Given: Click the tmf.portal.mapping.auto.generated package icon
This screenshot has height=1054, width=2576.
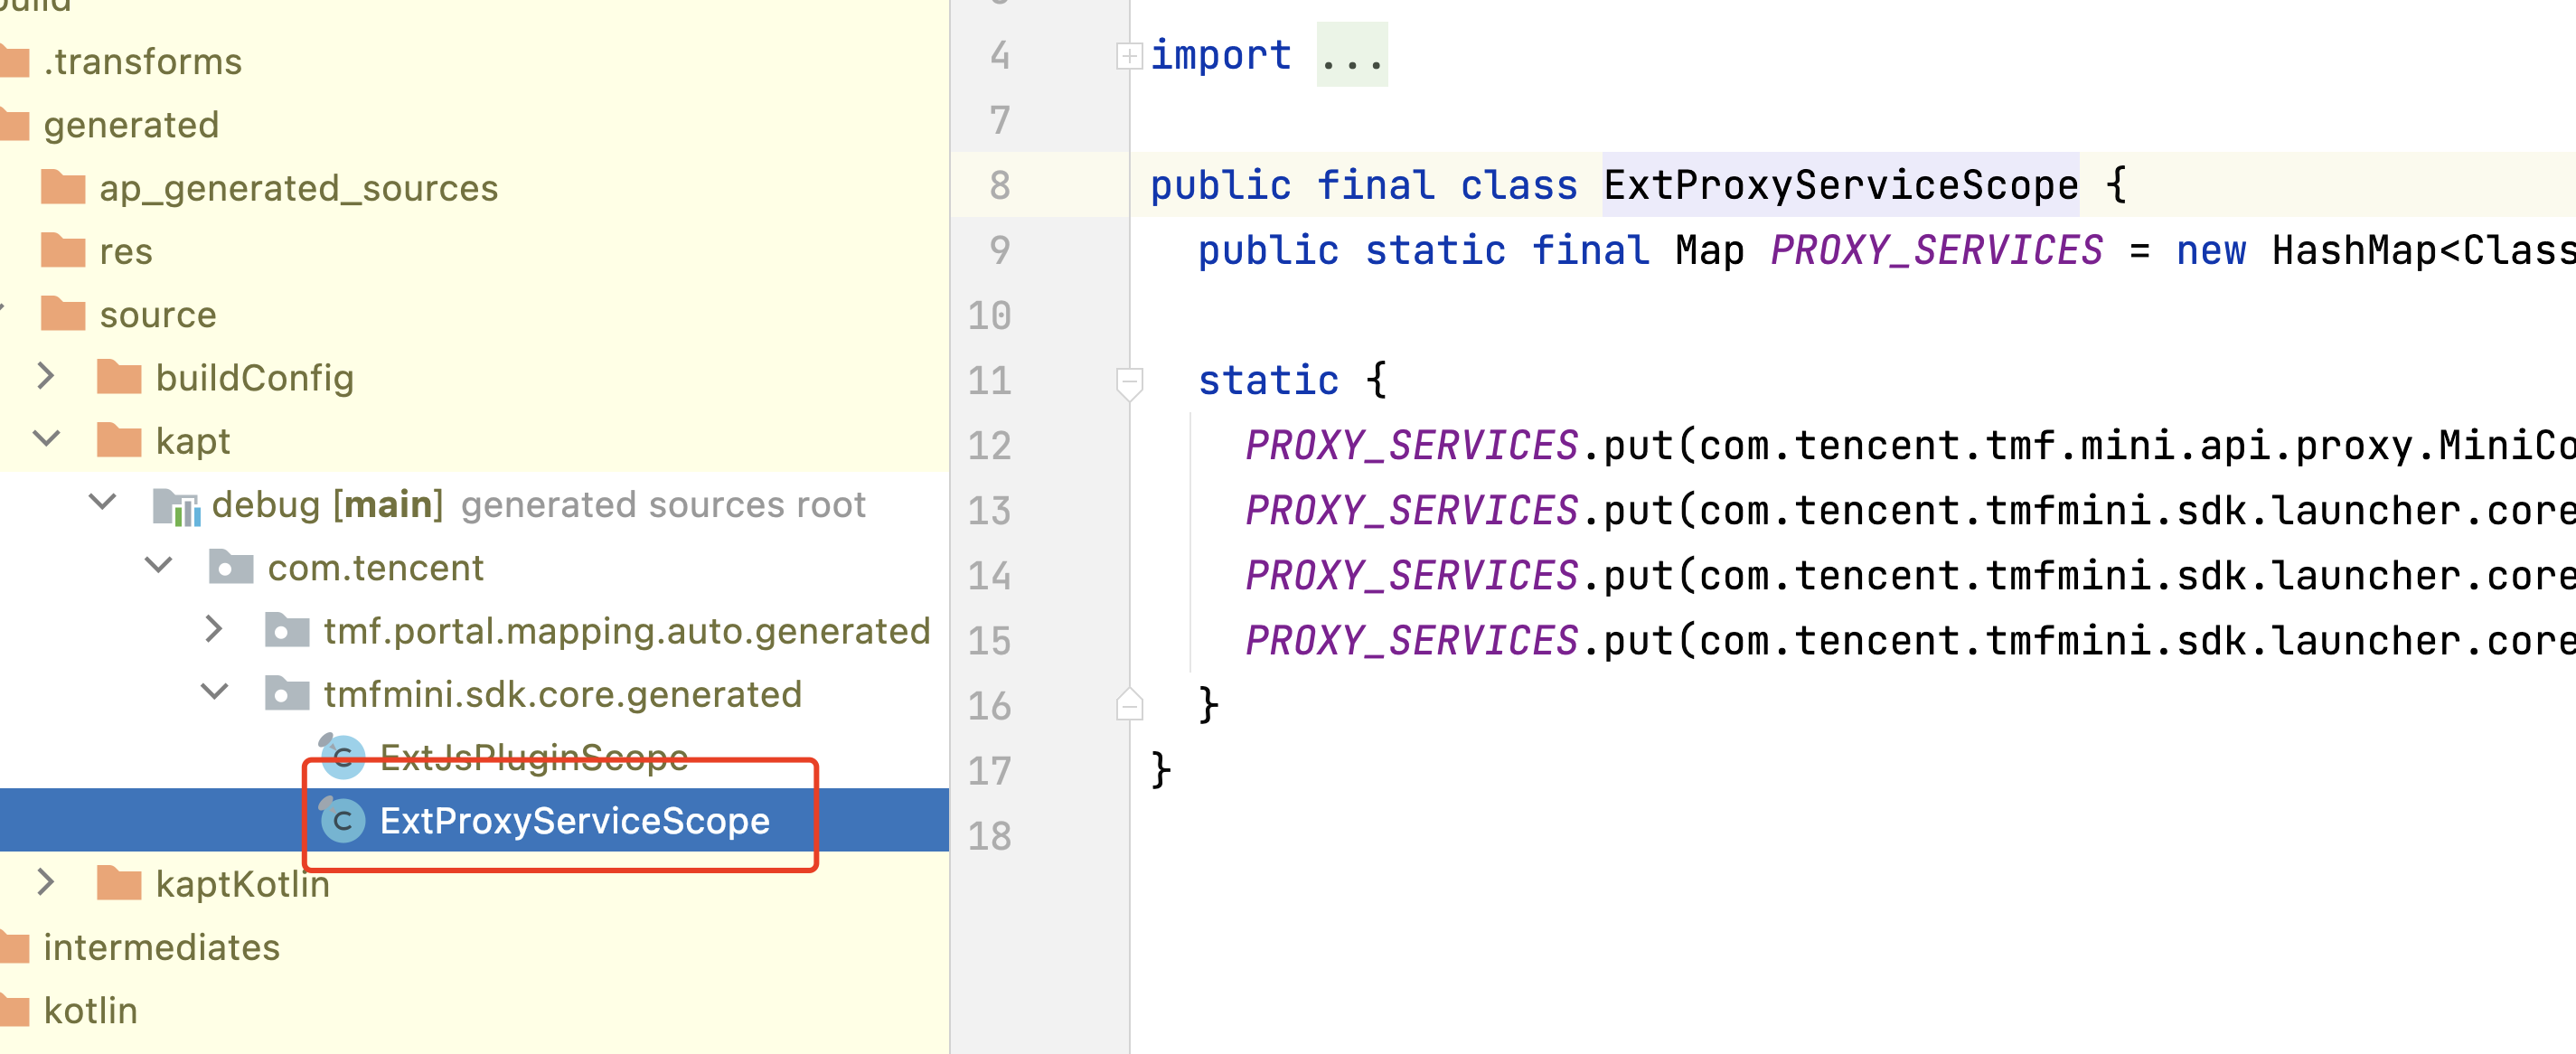Looking at the screenshot, I should click(x=287, y=631).
